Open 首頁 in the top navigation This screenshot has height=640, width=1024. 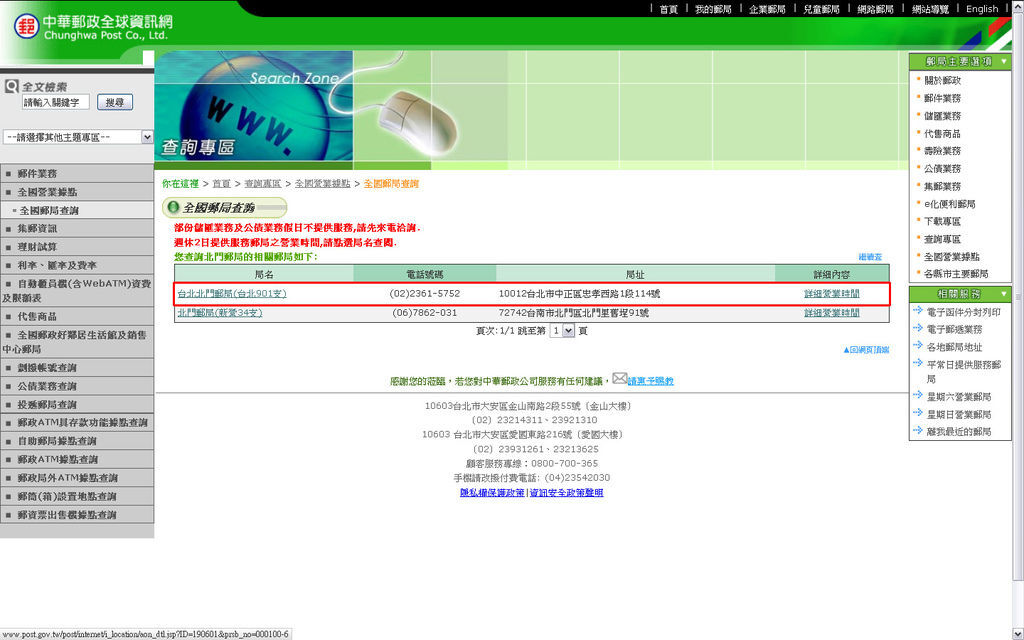(669, 9)
